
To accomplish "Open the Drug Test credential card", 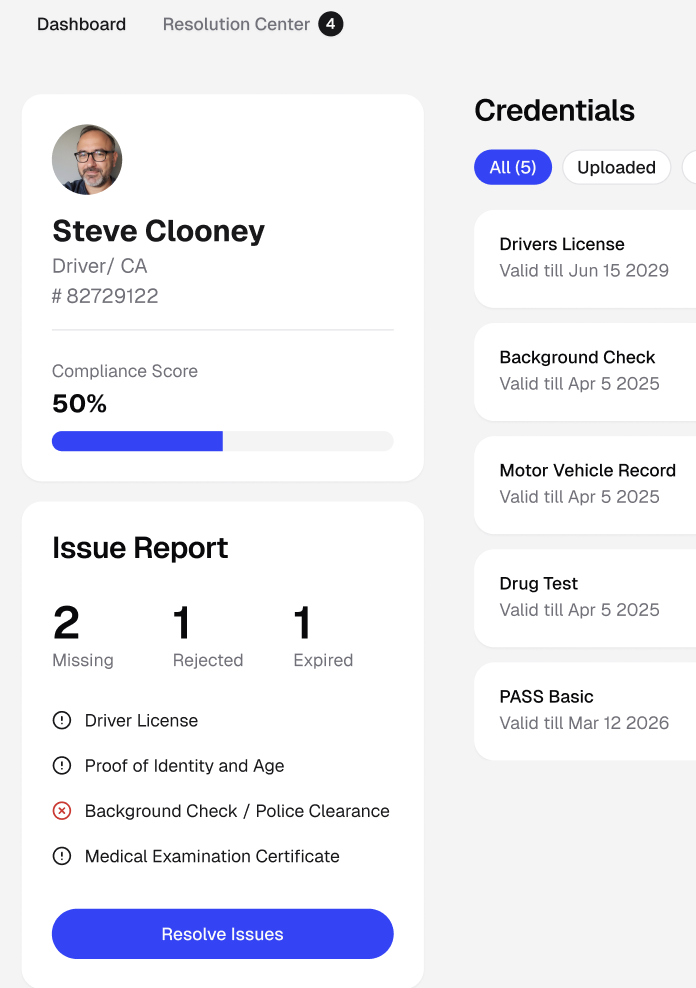I will 585,596.
